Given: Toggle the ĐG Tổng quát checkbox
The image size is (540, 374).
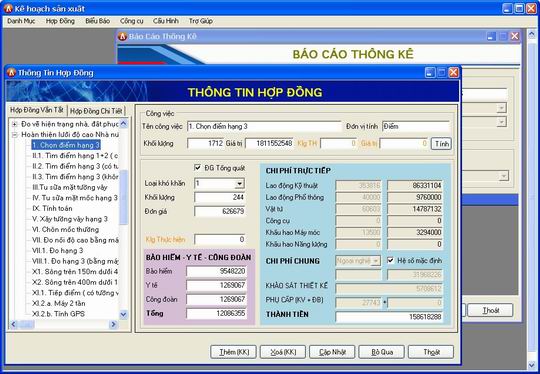Looking at the screenshot, I should [x=197, y=168].
